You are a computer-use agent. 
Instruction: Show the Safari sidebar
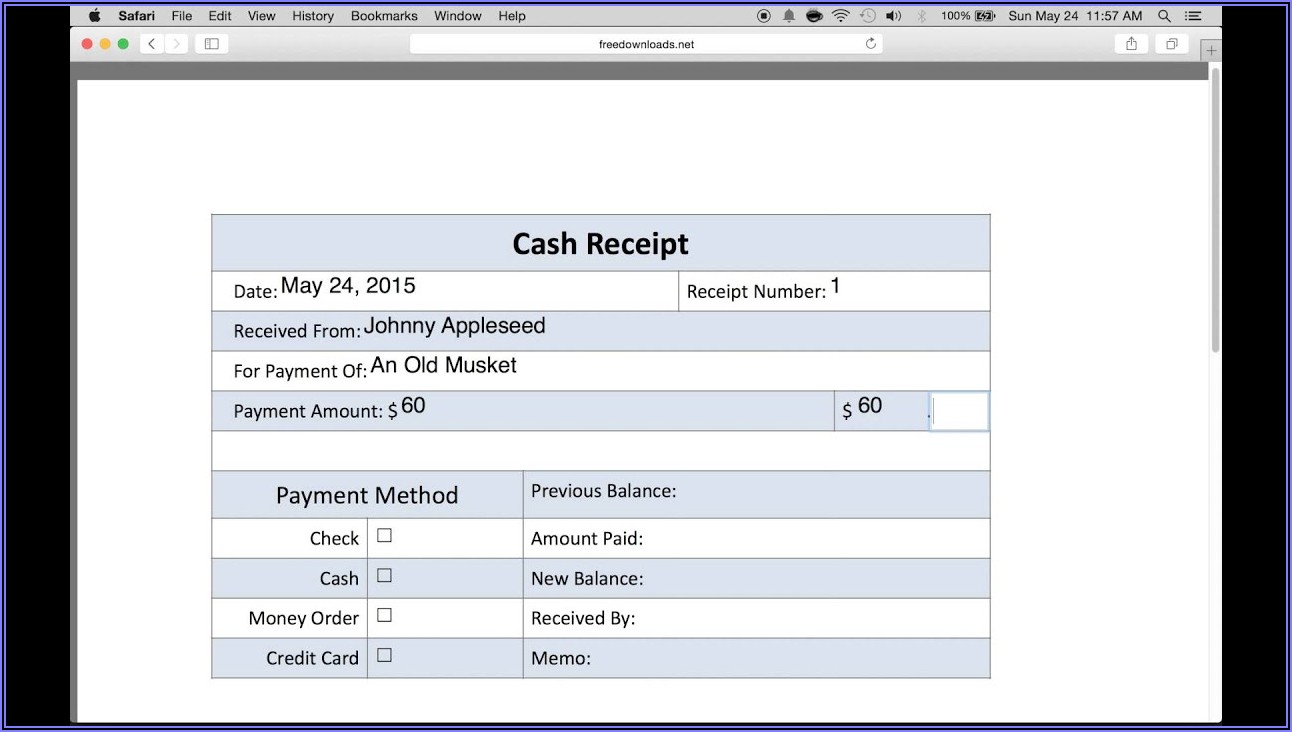click(211, 44)
